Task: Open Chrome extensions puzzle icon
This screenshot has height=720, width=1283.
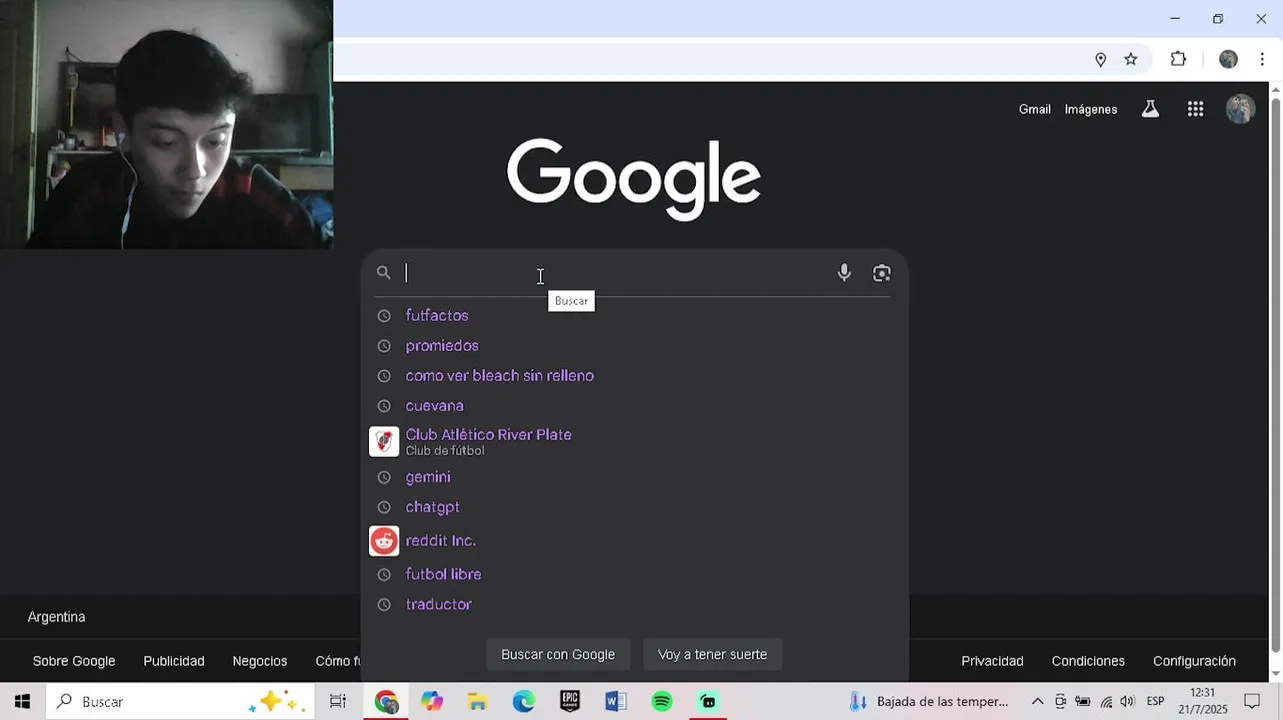Action: (x=1178, y=60)
